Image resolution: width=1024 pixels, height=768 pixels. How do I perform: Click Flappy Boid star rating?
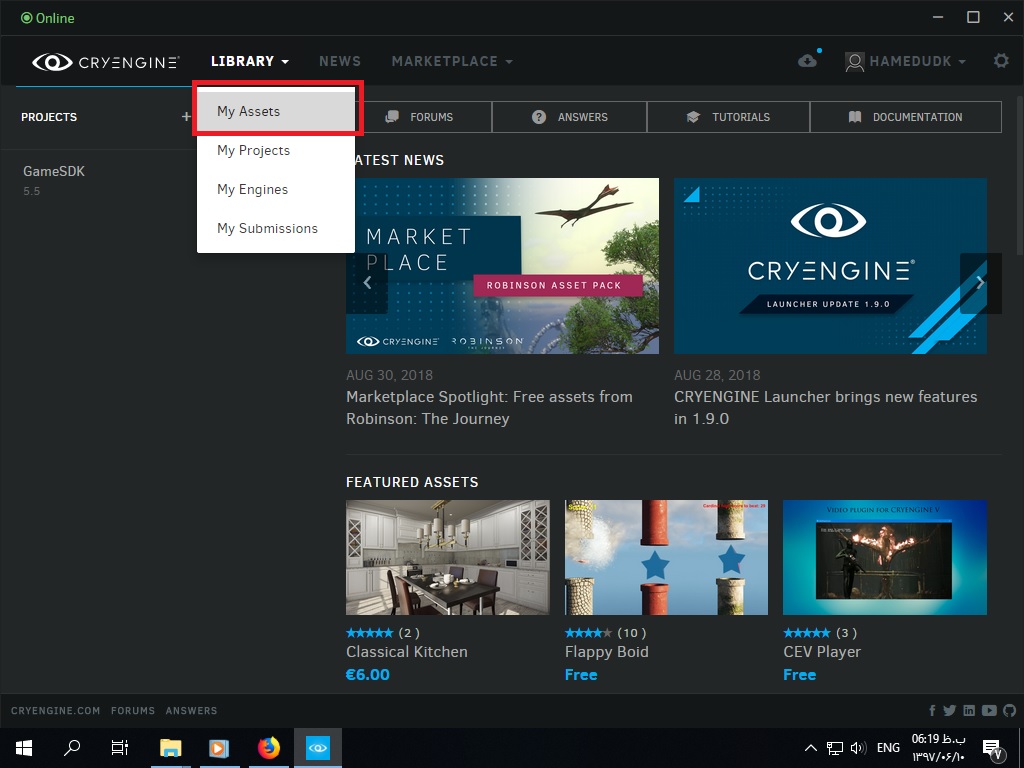pyautogui.click(x=588, y=633)
